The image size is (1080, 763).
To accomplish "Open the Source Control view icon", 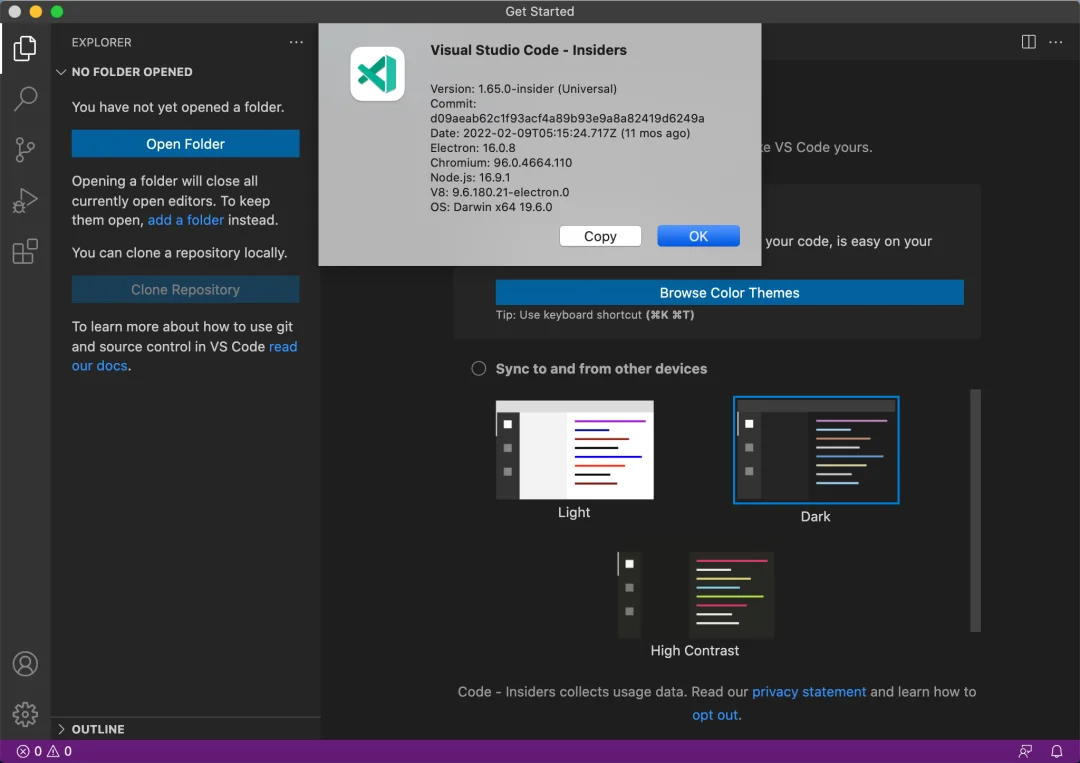I will [25, 149].
